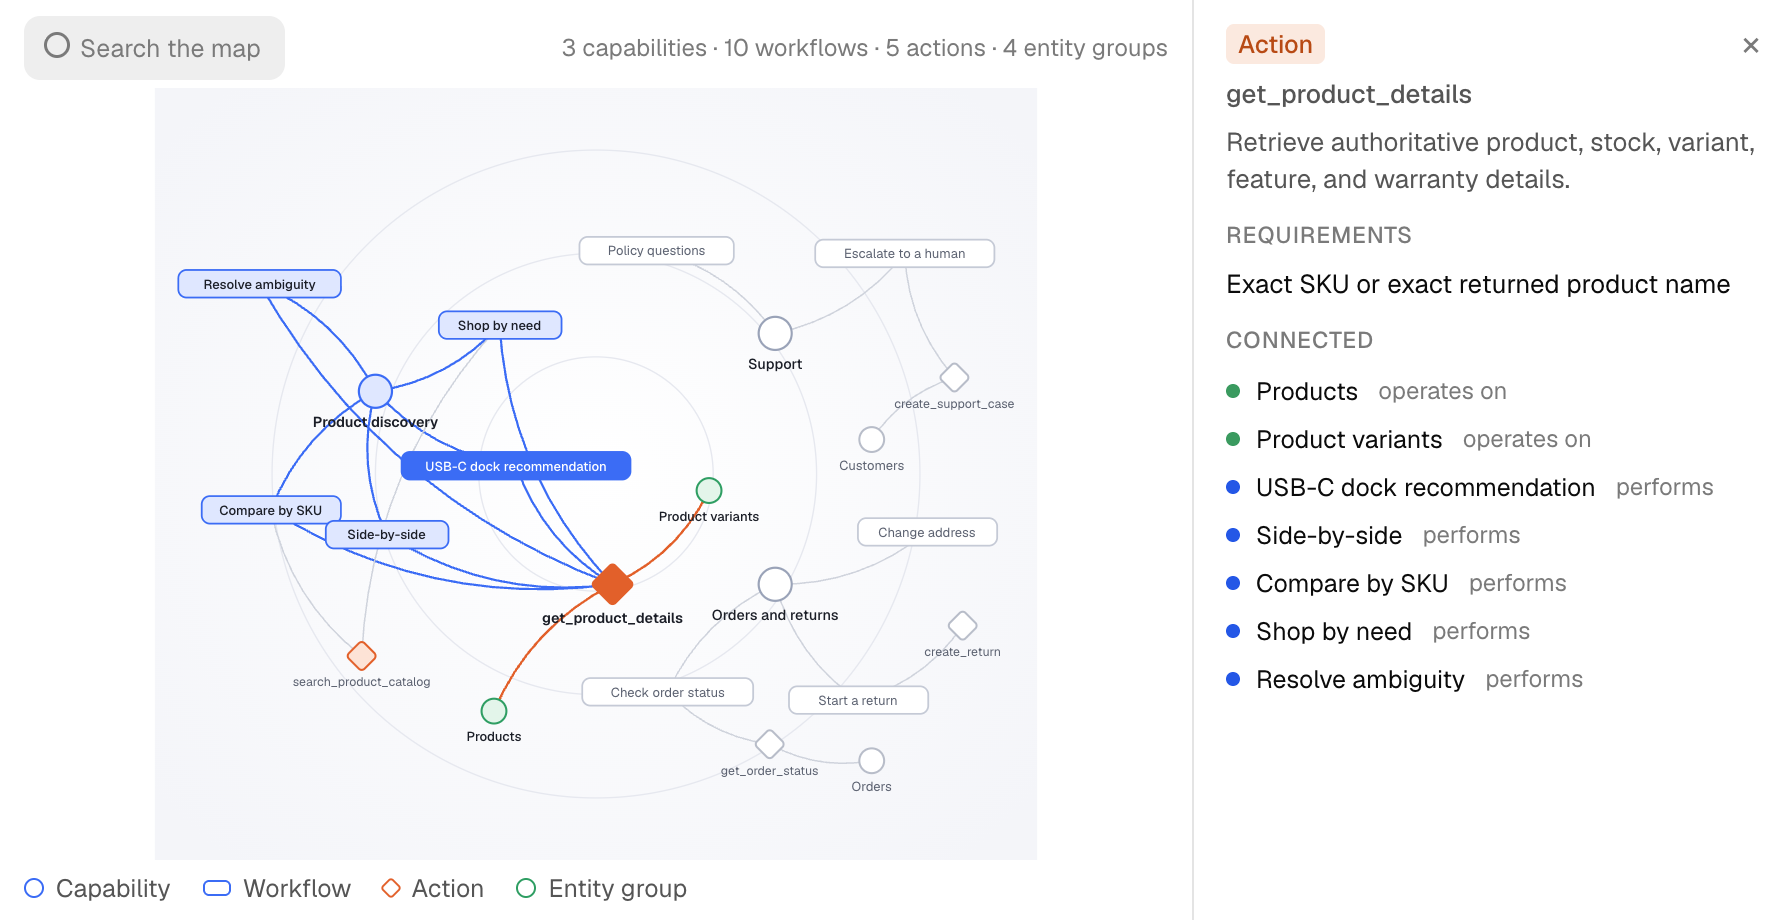Screen dimensions: 1792x920
Task: Open Resolve ambiguity connected item
Action: (1404, 679)
